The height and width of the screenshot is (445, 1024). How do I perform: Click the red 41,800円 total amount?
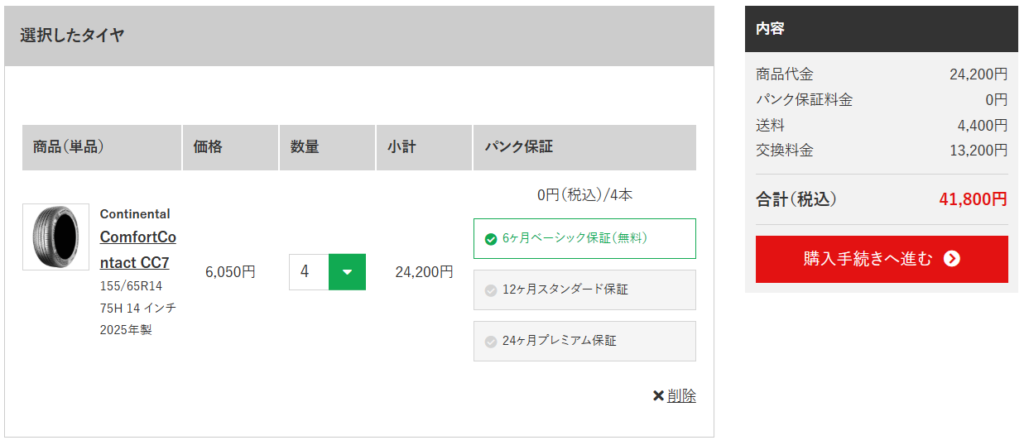point(973,199)
